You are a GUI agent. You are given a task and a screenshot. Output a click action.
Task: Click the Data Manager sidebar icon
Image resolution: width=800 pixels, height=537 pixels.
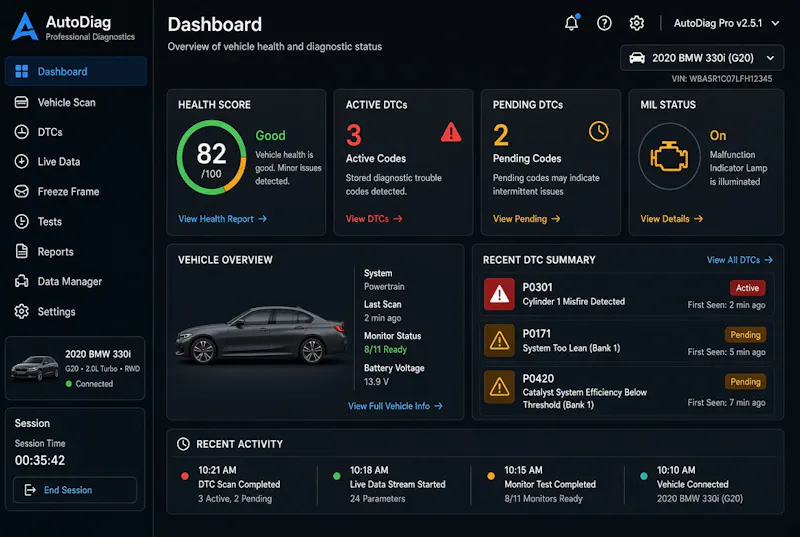pos(21,282)
